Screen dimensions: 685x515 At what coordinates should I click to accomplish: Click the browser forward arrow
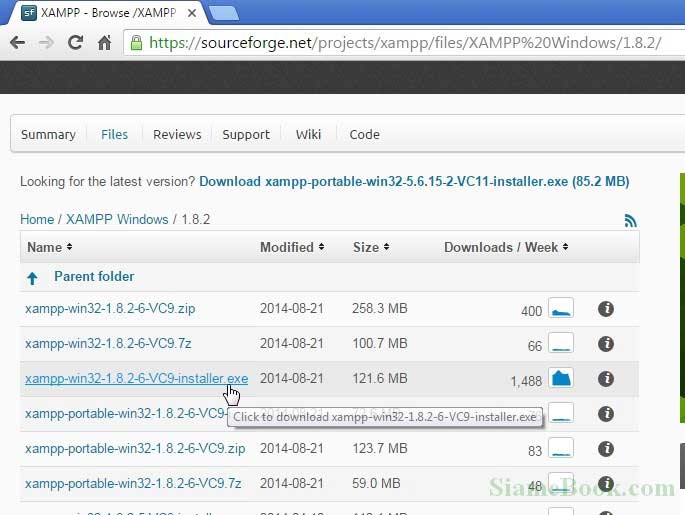pyautogui.click(x=46, y=43)
